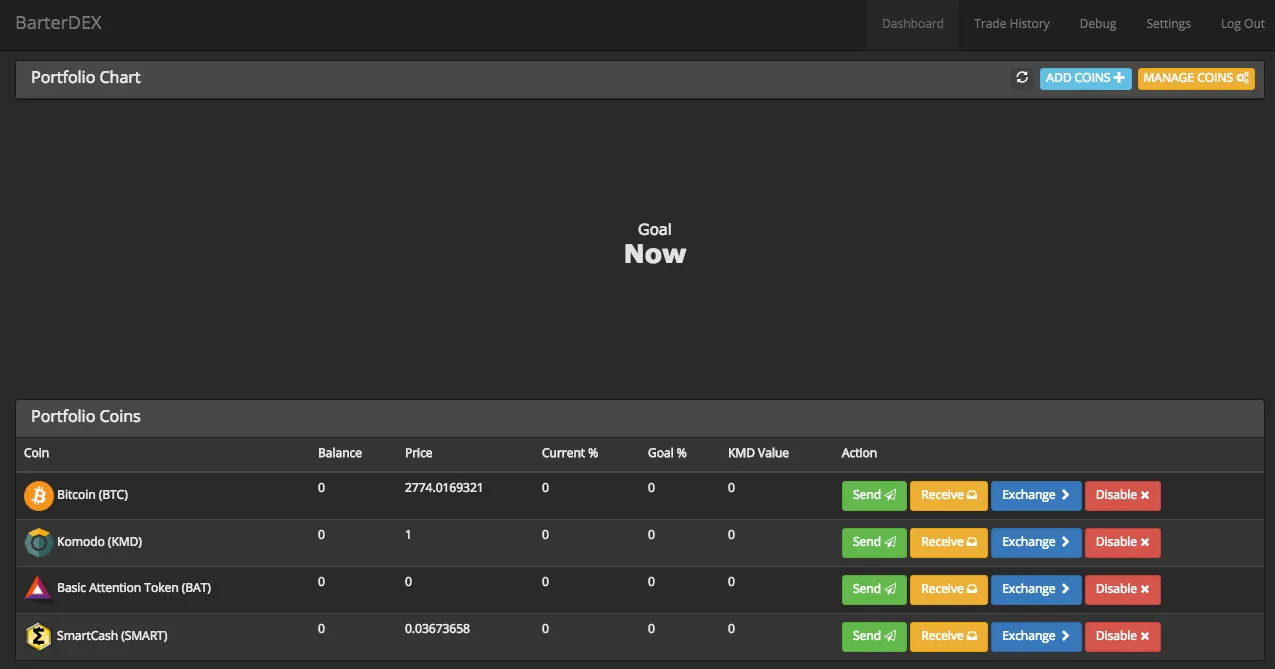Send Bitcoin (BTC)
Viewport: 1275px width, 669px height.
click(874, 496)
